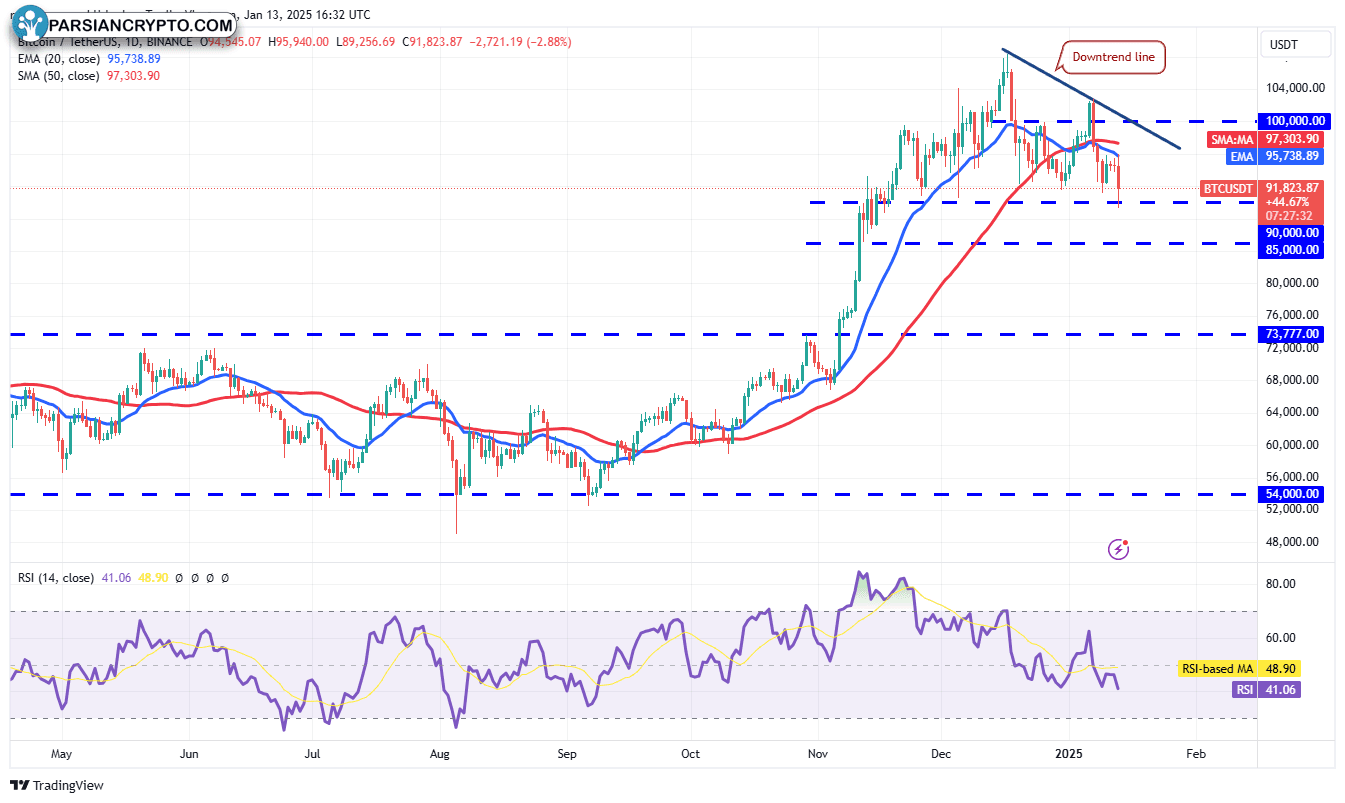Click the SMA:MA 97,303.90 price tag

[x=1265, y=139]
